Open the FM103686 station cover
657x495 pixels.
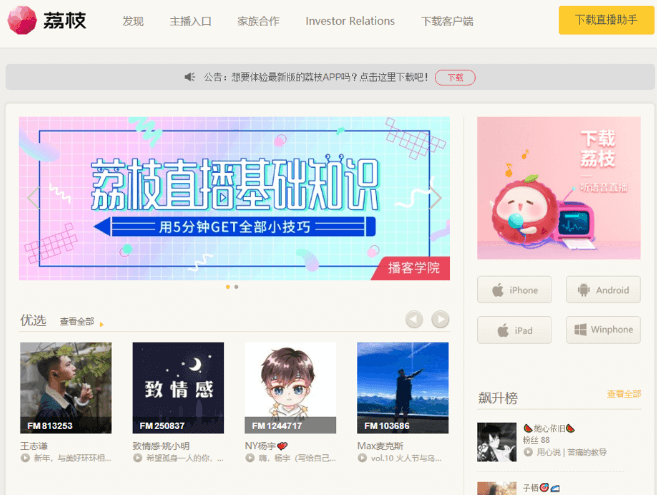(403, 388)
